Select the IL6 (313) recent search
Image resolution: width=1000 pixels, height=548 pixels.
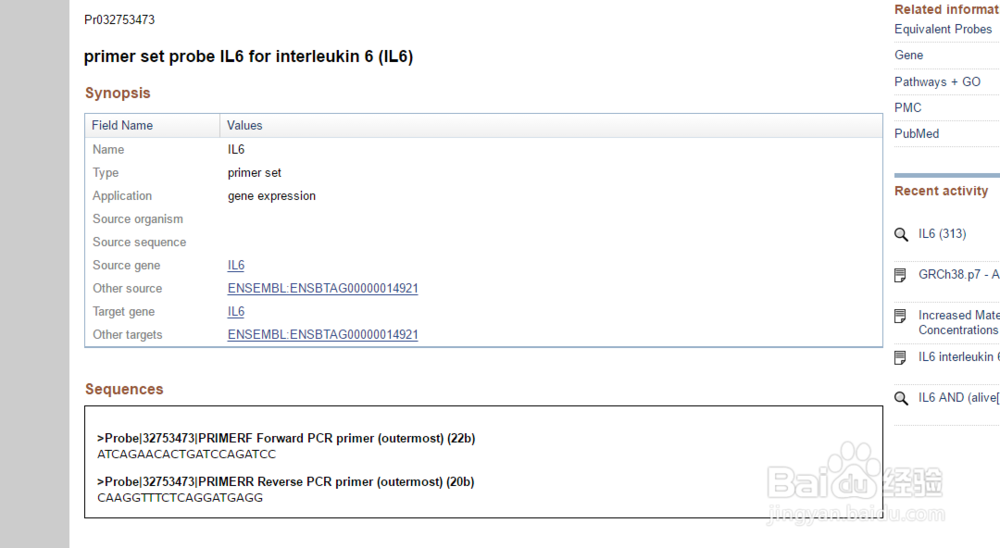(942, 234)
